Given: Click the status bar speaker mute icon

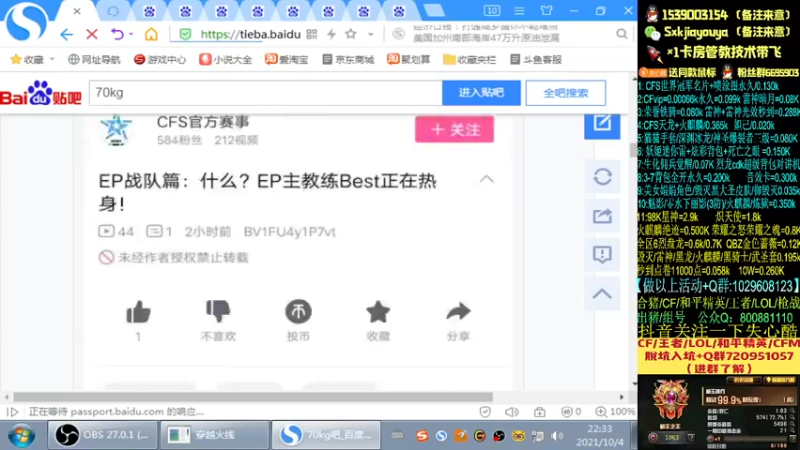Looking at the screenshot, I should pyautogui.click(x=512, y=412).
